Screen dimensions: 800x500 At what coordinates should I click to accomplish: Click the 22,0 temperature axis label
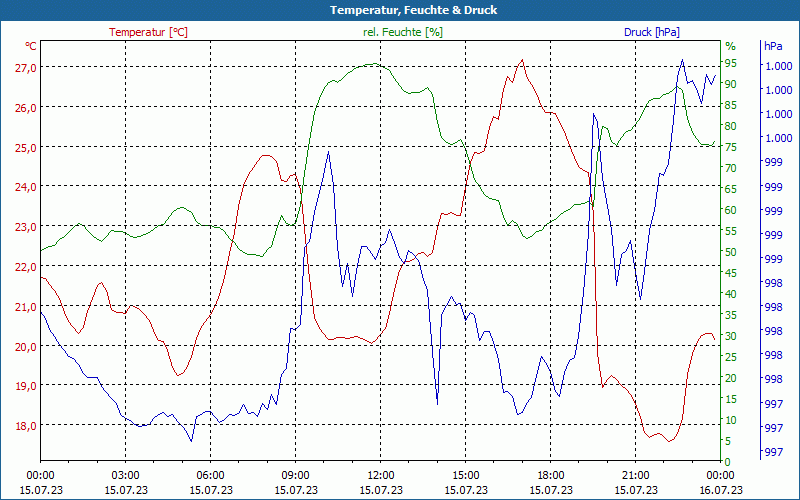point(26,267)
